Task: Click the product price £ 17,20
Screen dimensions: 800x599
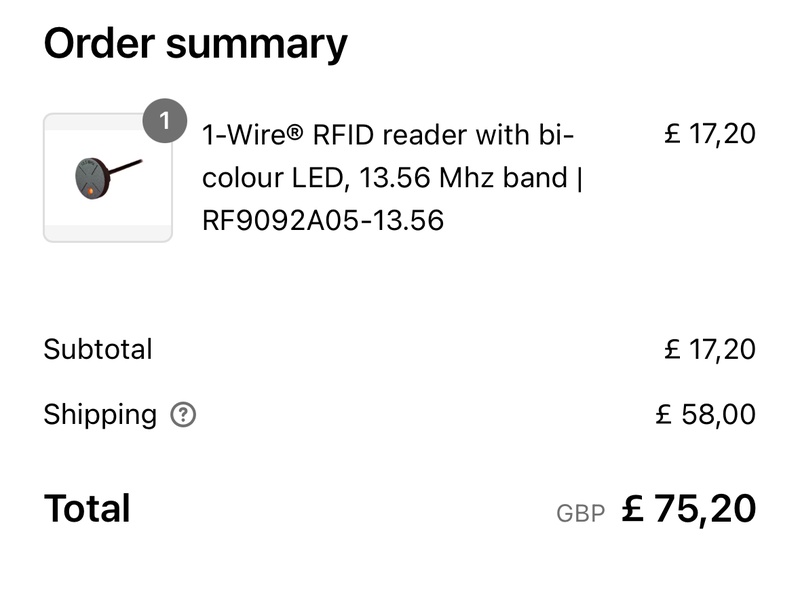Action: [710, 134]
